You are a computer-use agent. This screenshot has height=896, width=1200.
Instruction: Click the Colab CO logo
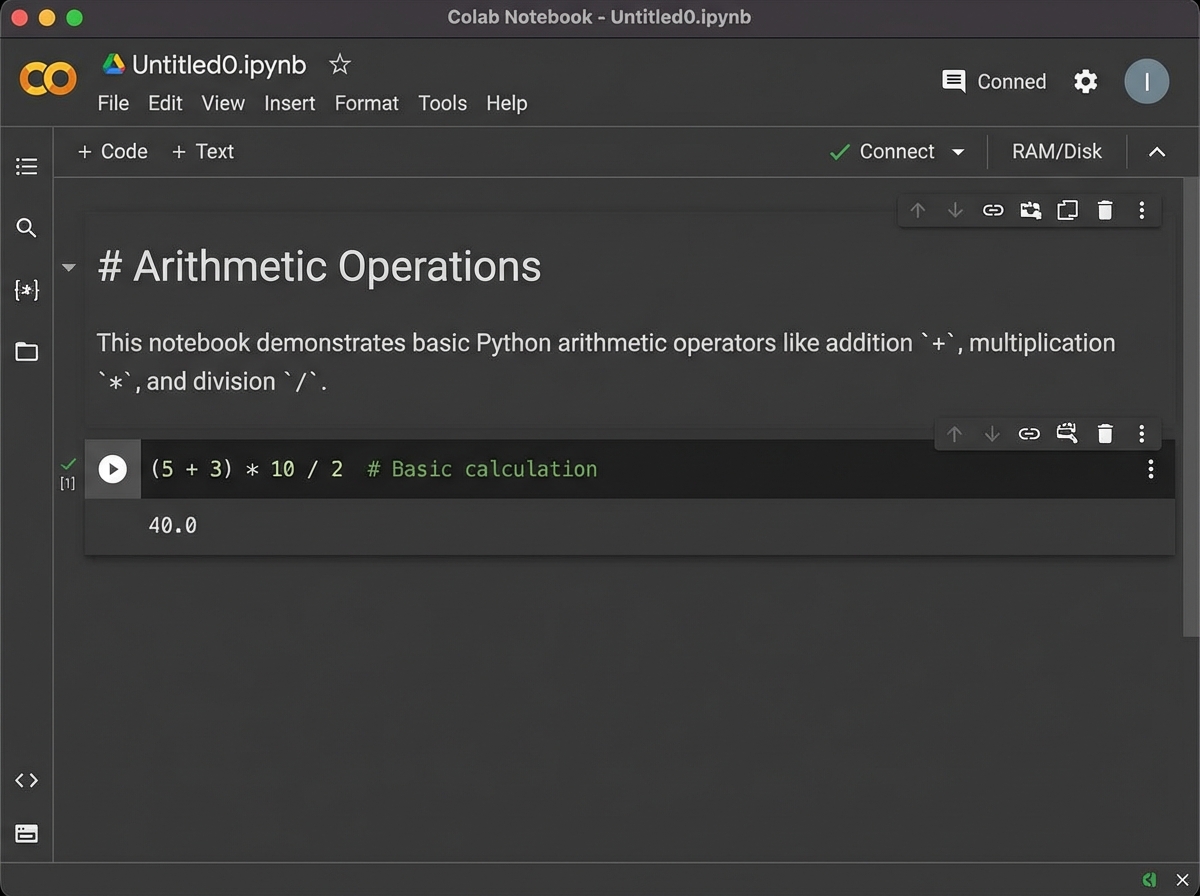pyautogui.click(x=48, y=78)
